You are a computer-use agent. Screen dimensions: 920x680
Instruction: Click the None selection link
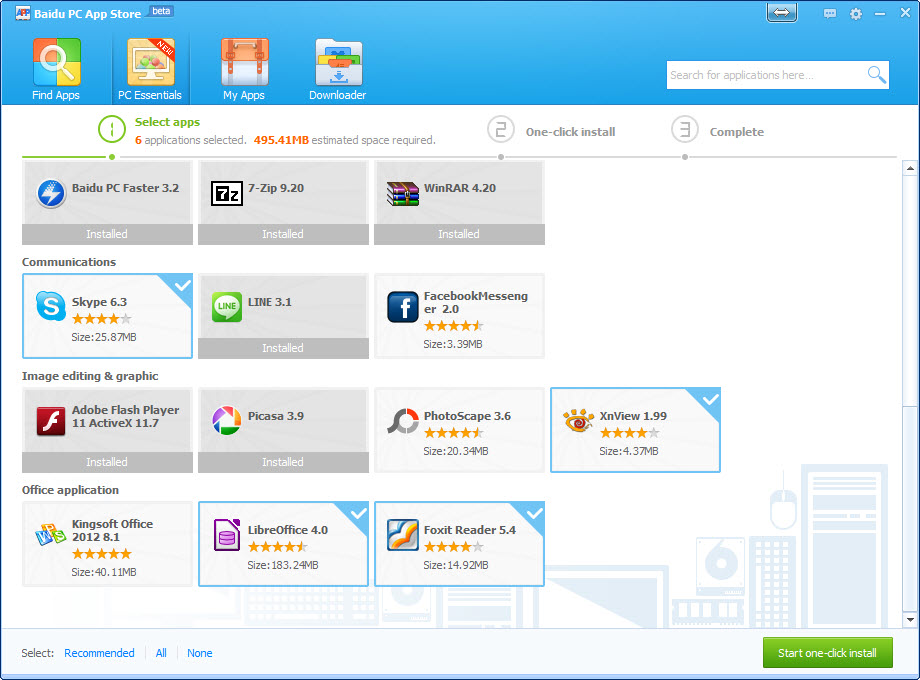point(199,653)
